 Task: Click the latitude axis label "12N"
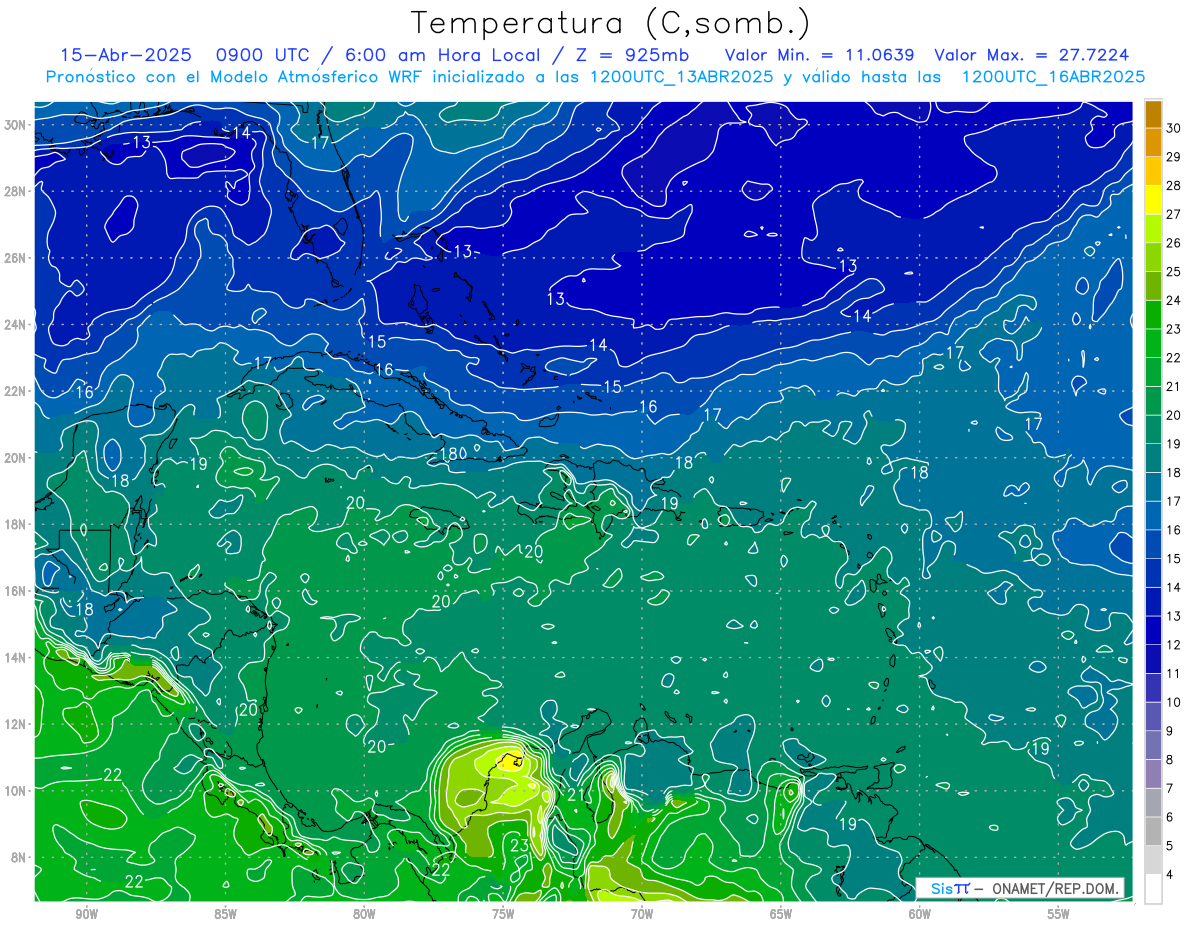(15, 724)
